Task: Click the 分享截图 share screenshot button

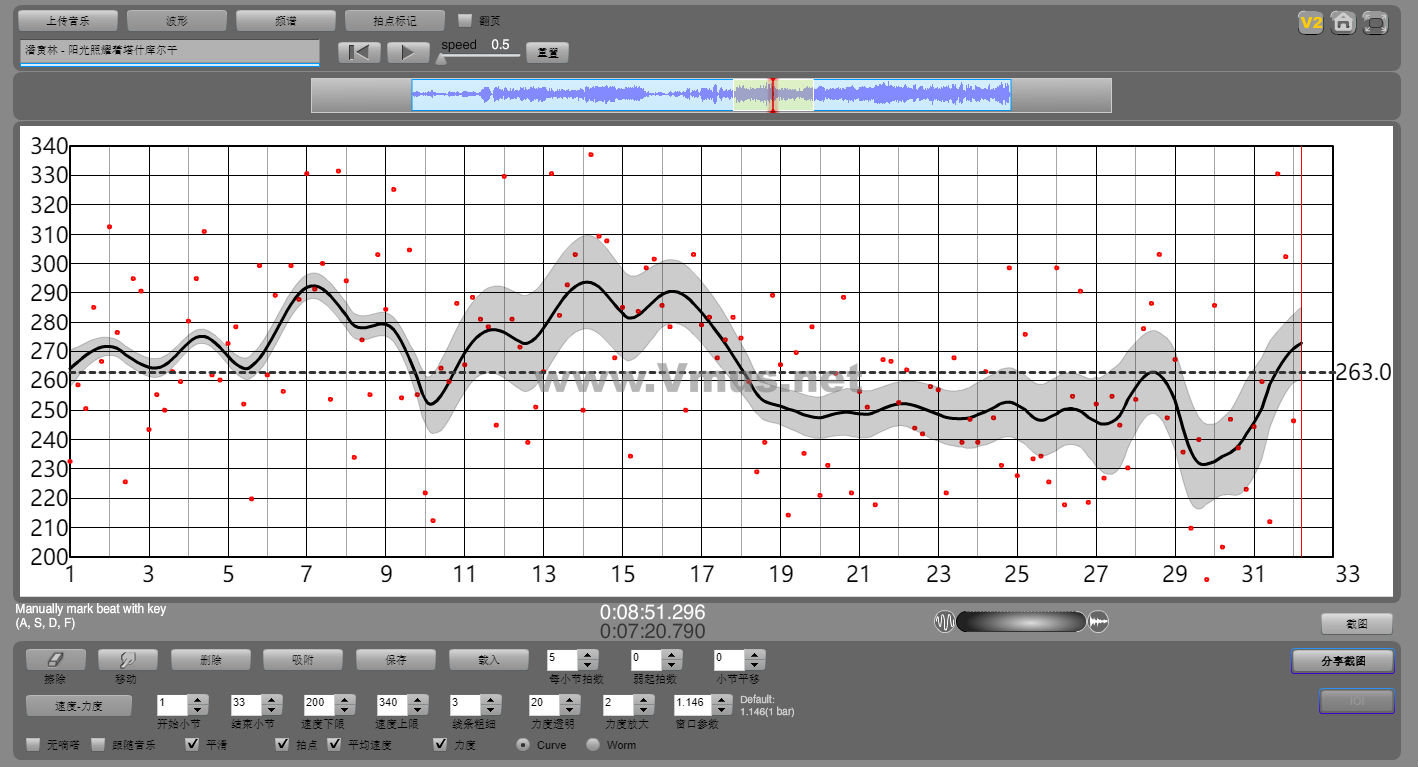Action: (1342, 661)
